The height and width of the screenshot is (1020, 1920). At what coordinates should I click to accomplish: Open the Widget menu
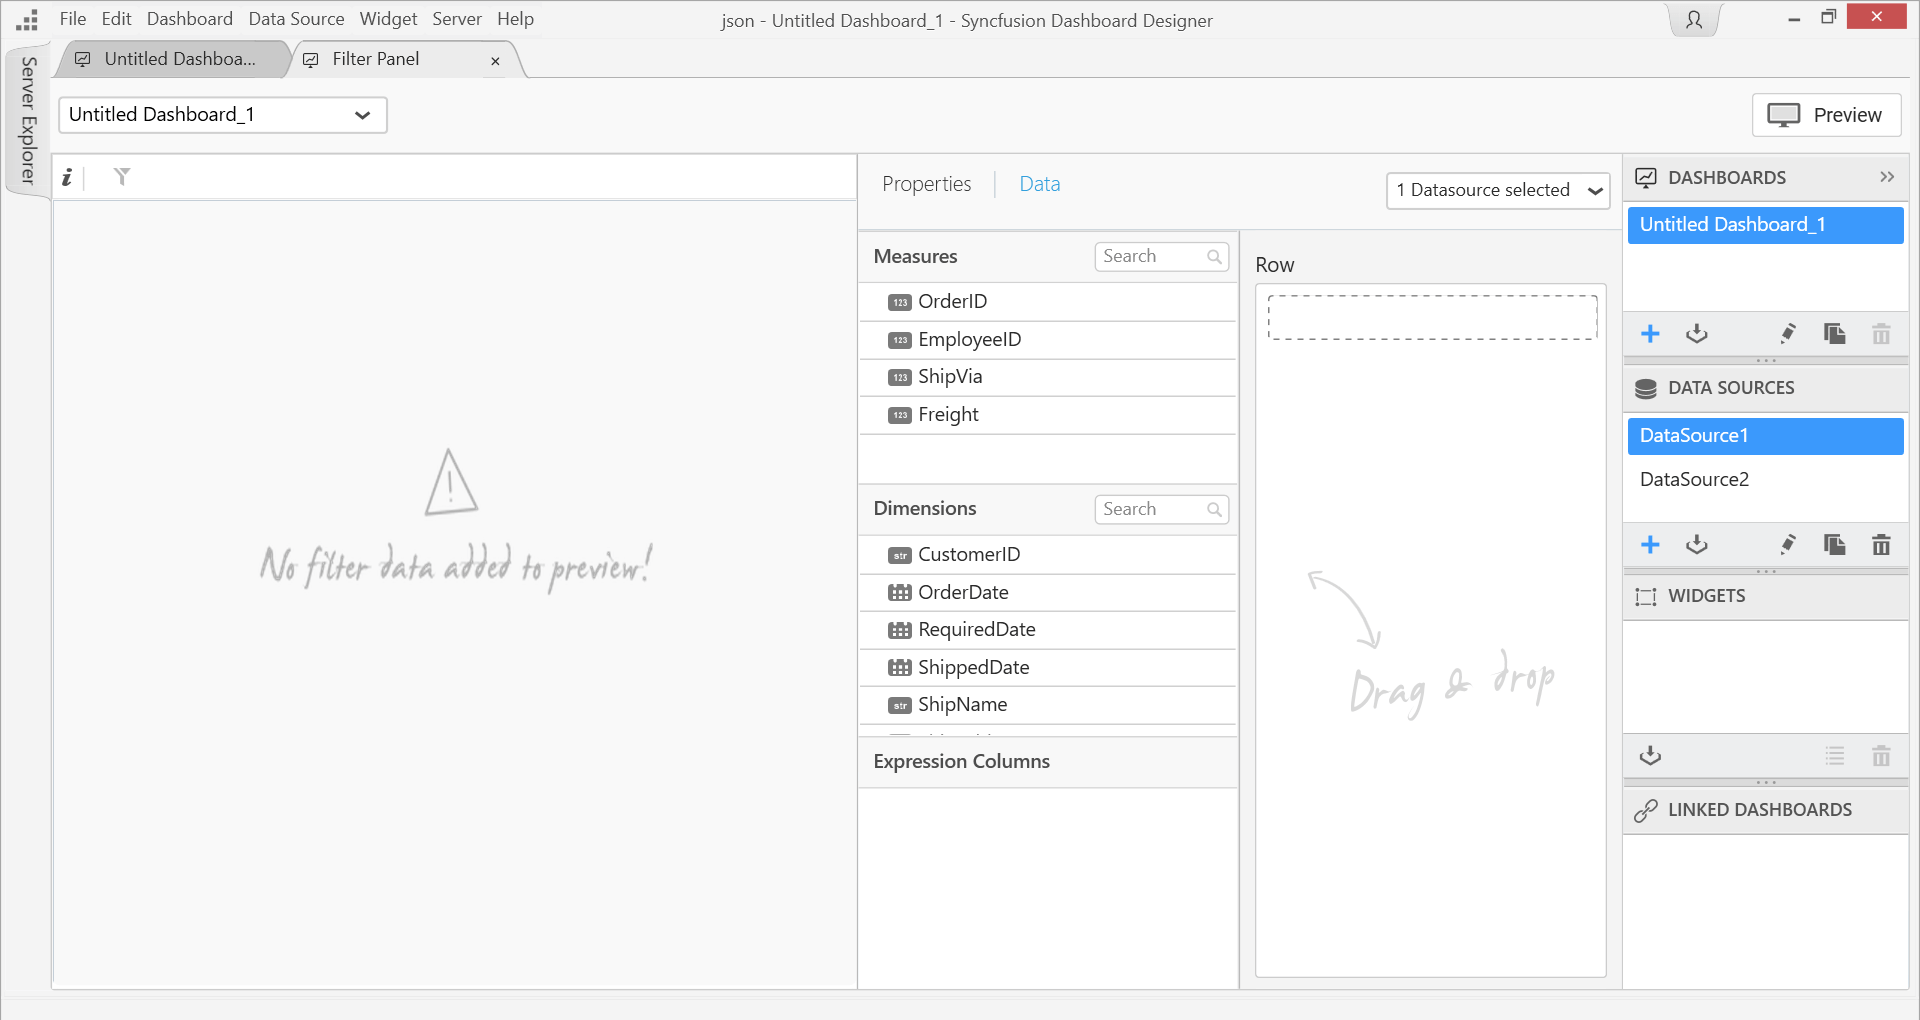(x=388, y=19)
